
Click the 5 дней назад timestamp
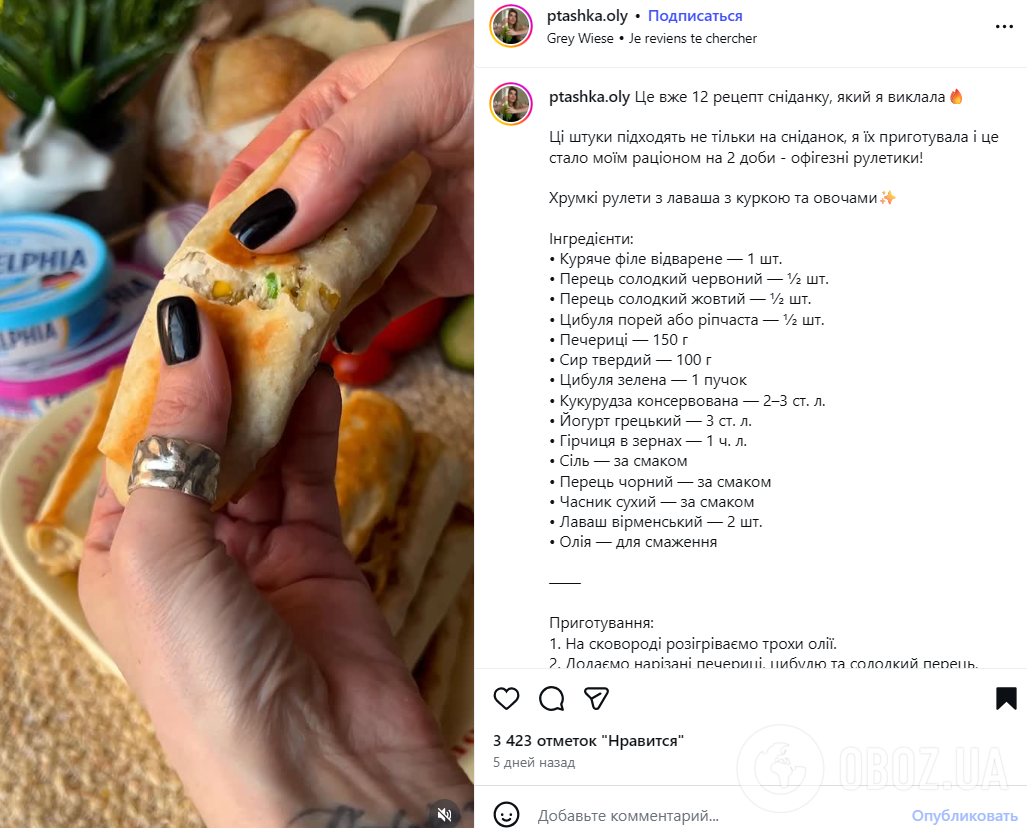[534, 762]
